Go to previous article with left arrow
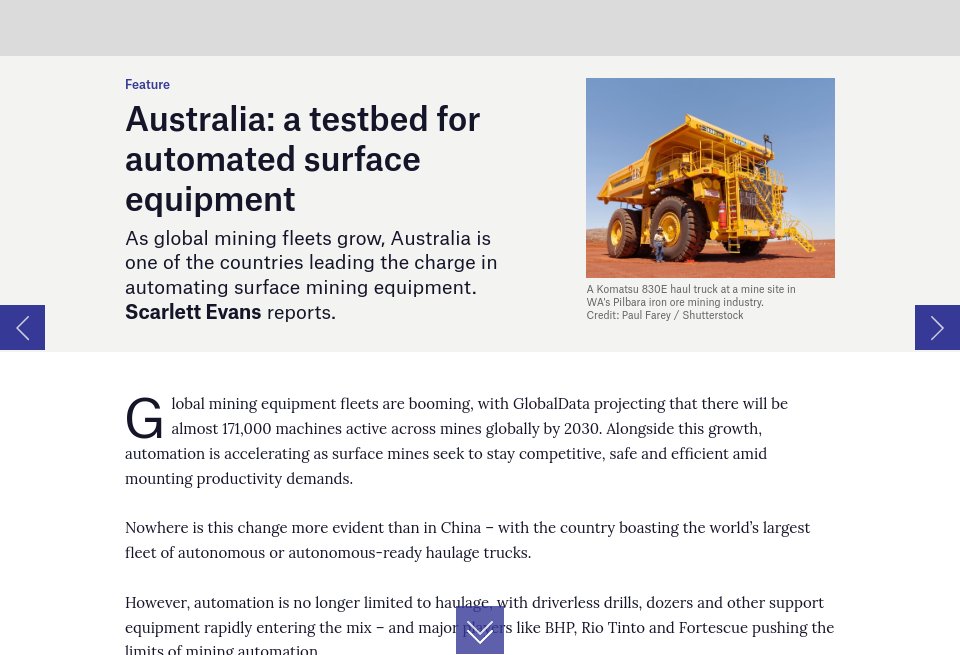Image resolution: width=960 pixels, height=655 pixels. pos(22,328)
